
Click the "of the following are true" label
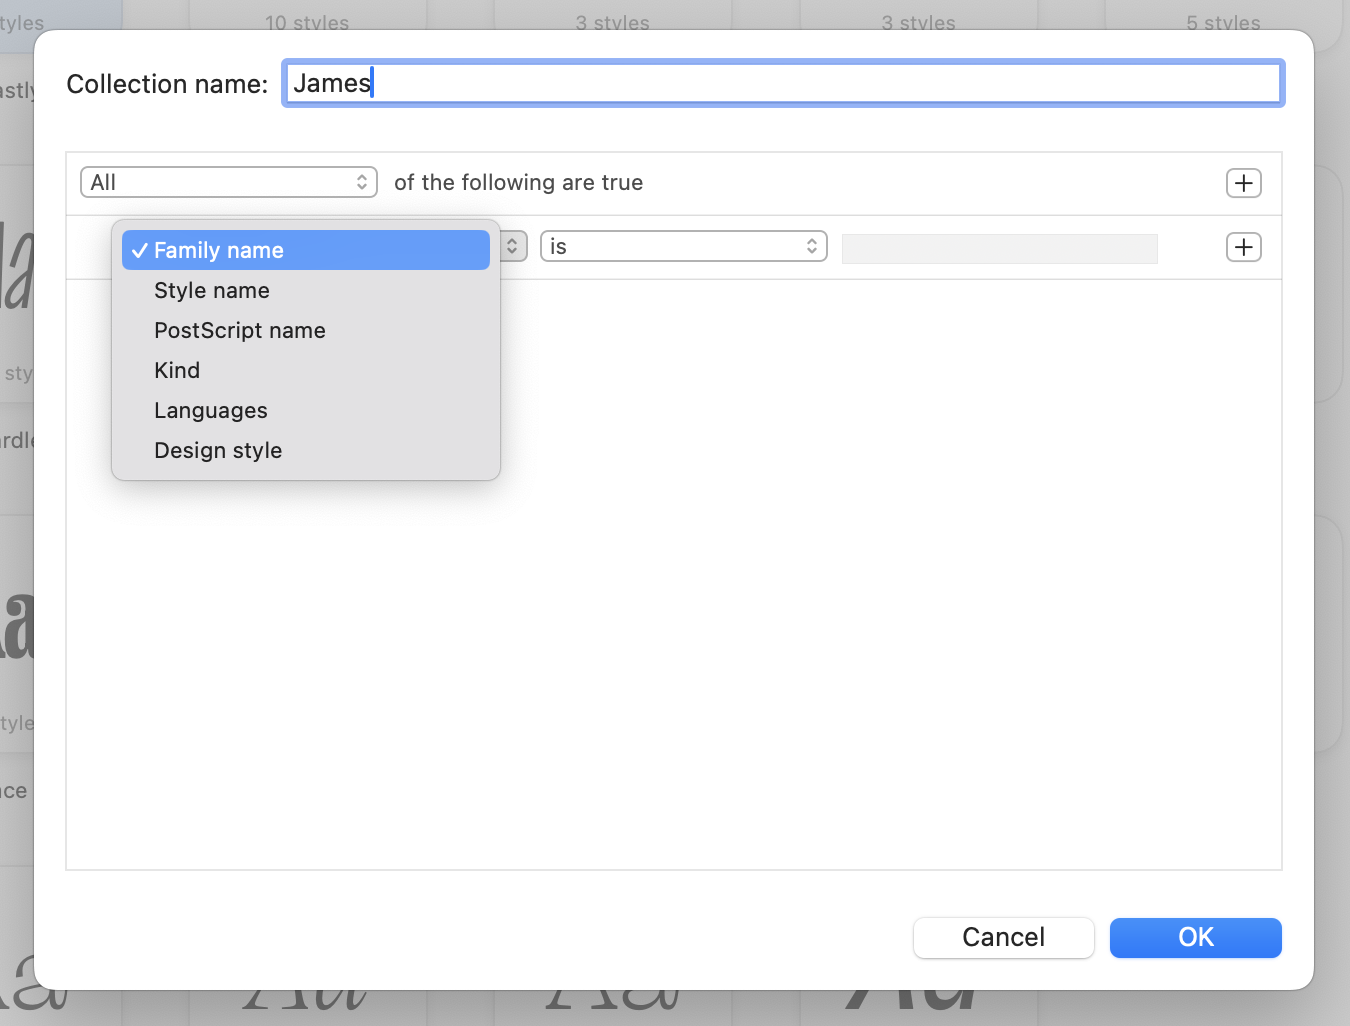[x=518, y=182]
